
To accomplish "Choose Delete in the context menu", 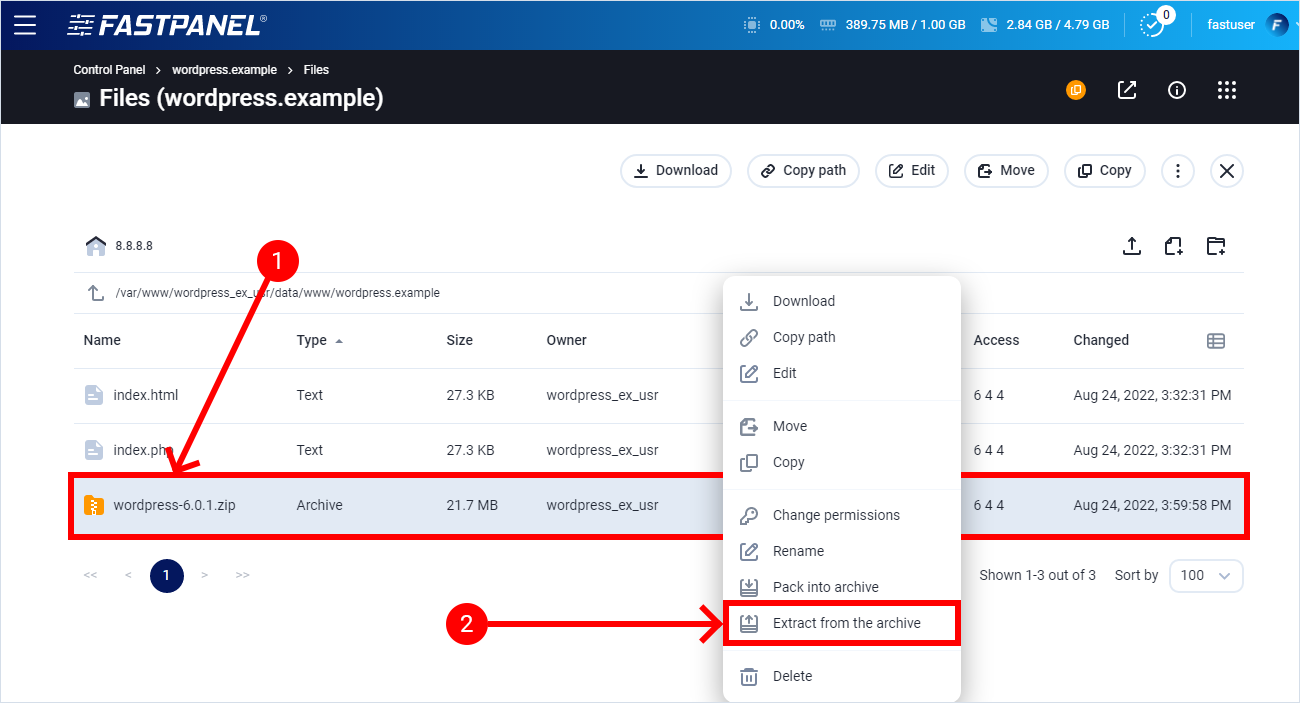I will pyautogui.click(x=841, y=676).
